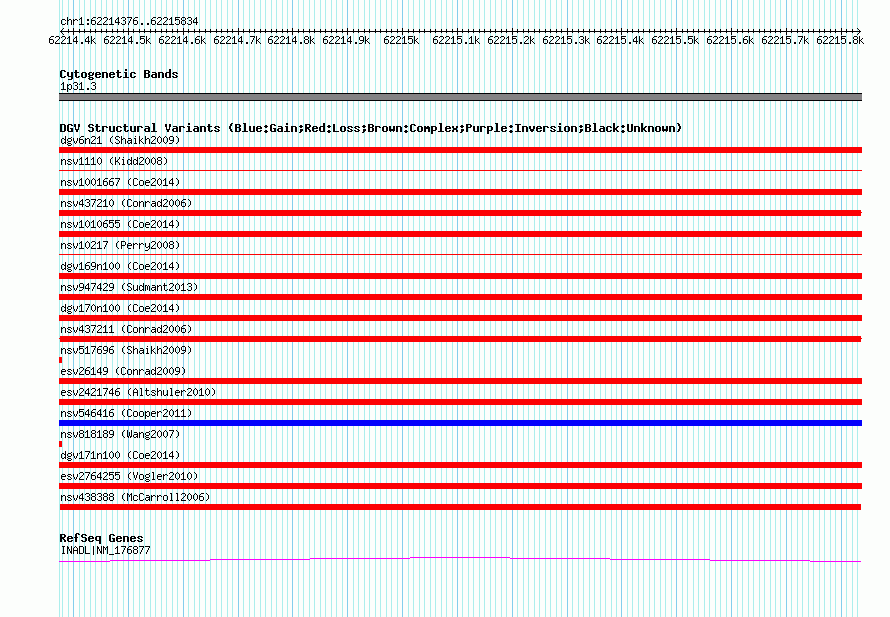Open the nsv947429 (Sudmant2013) label
Viewport: 890px width, 617px height.
click(129, 287)
